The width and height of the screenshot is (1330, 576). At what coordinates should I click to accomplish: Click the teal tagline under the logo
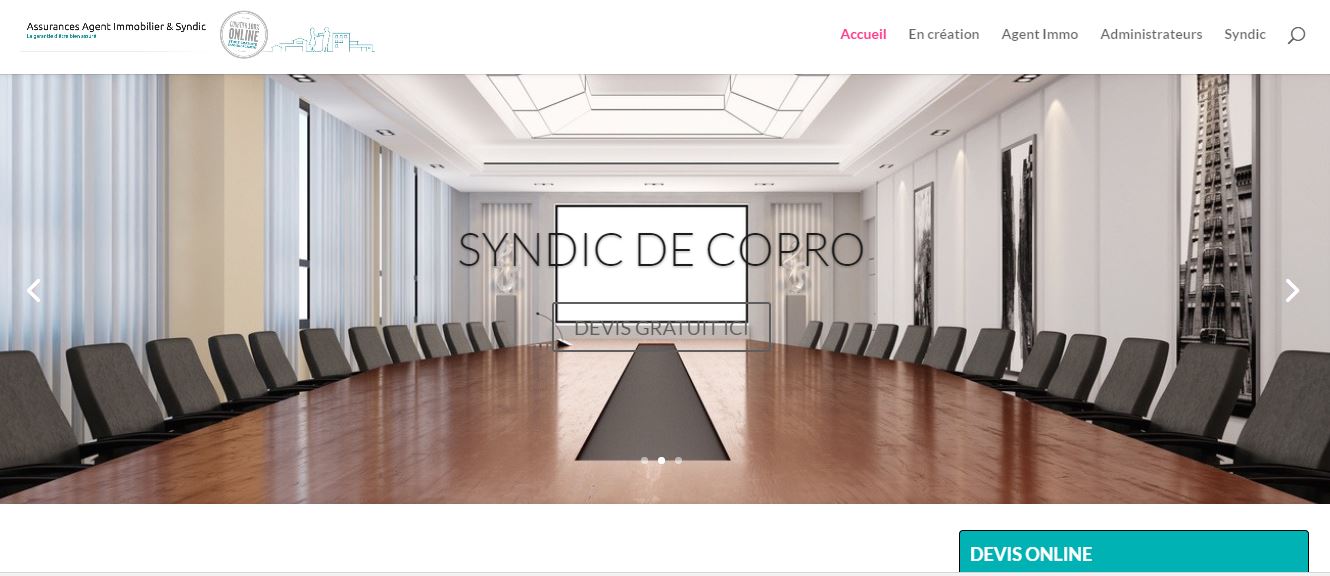(x=61, y=36)
